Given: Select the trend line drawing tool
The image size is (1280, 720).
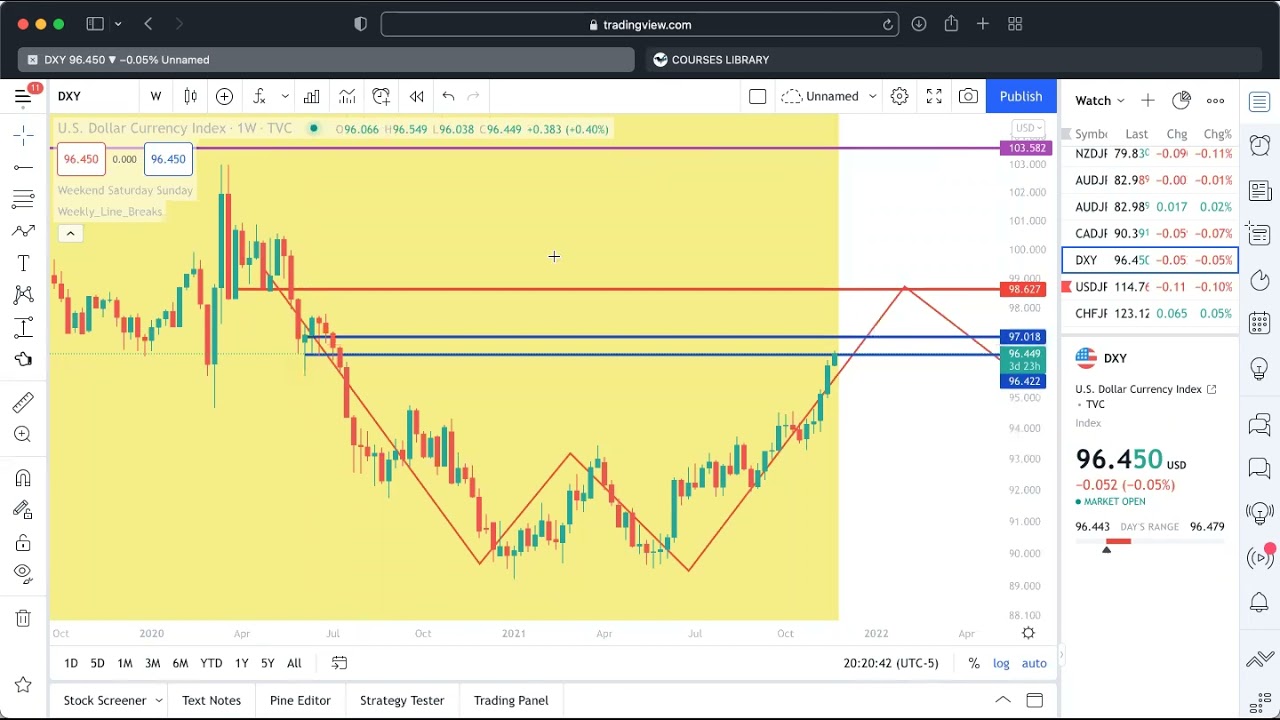Looking at the screenshot, I should 23,167.
